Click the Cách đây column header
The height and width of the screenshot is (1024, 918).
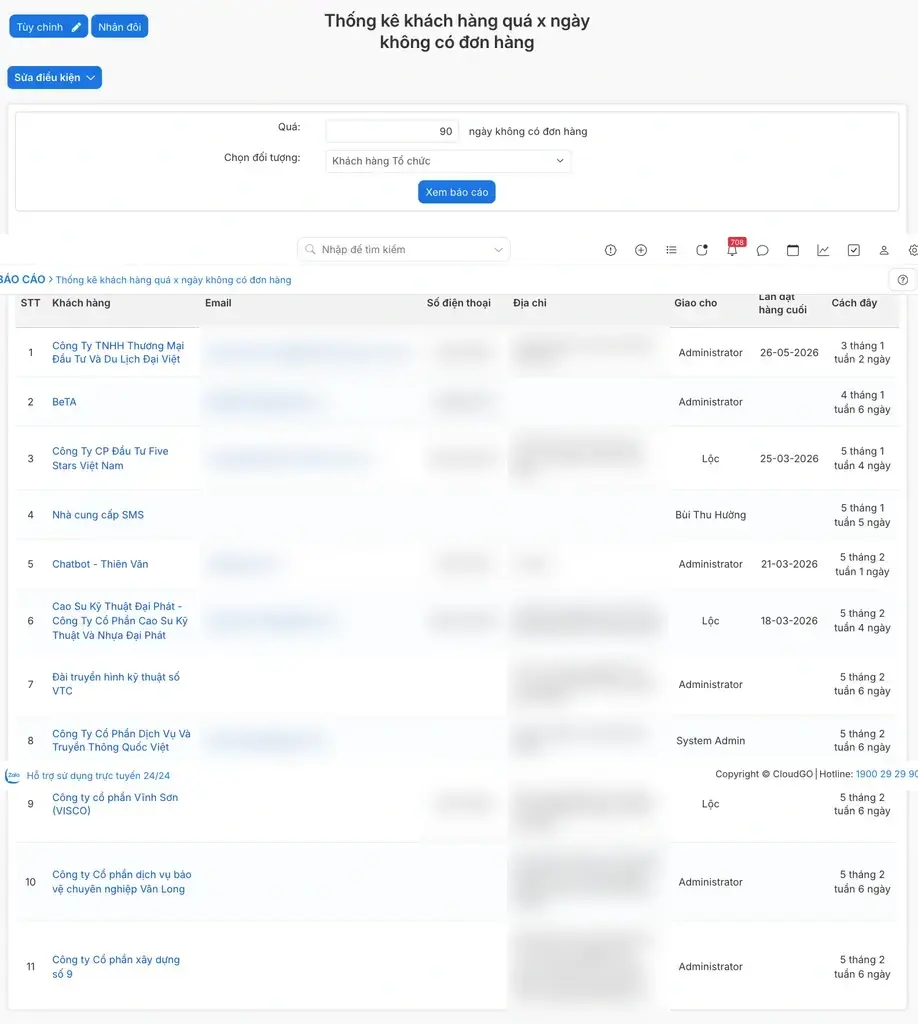coord(854,303)
